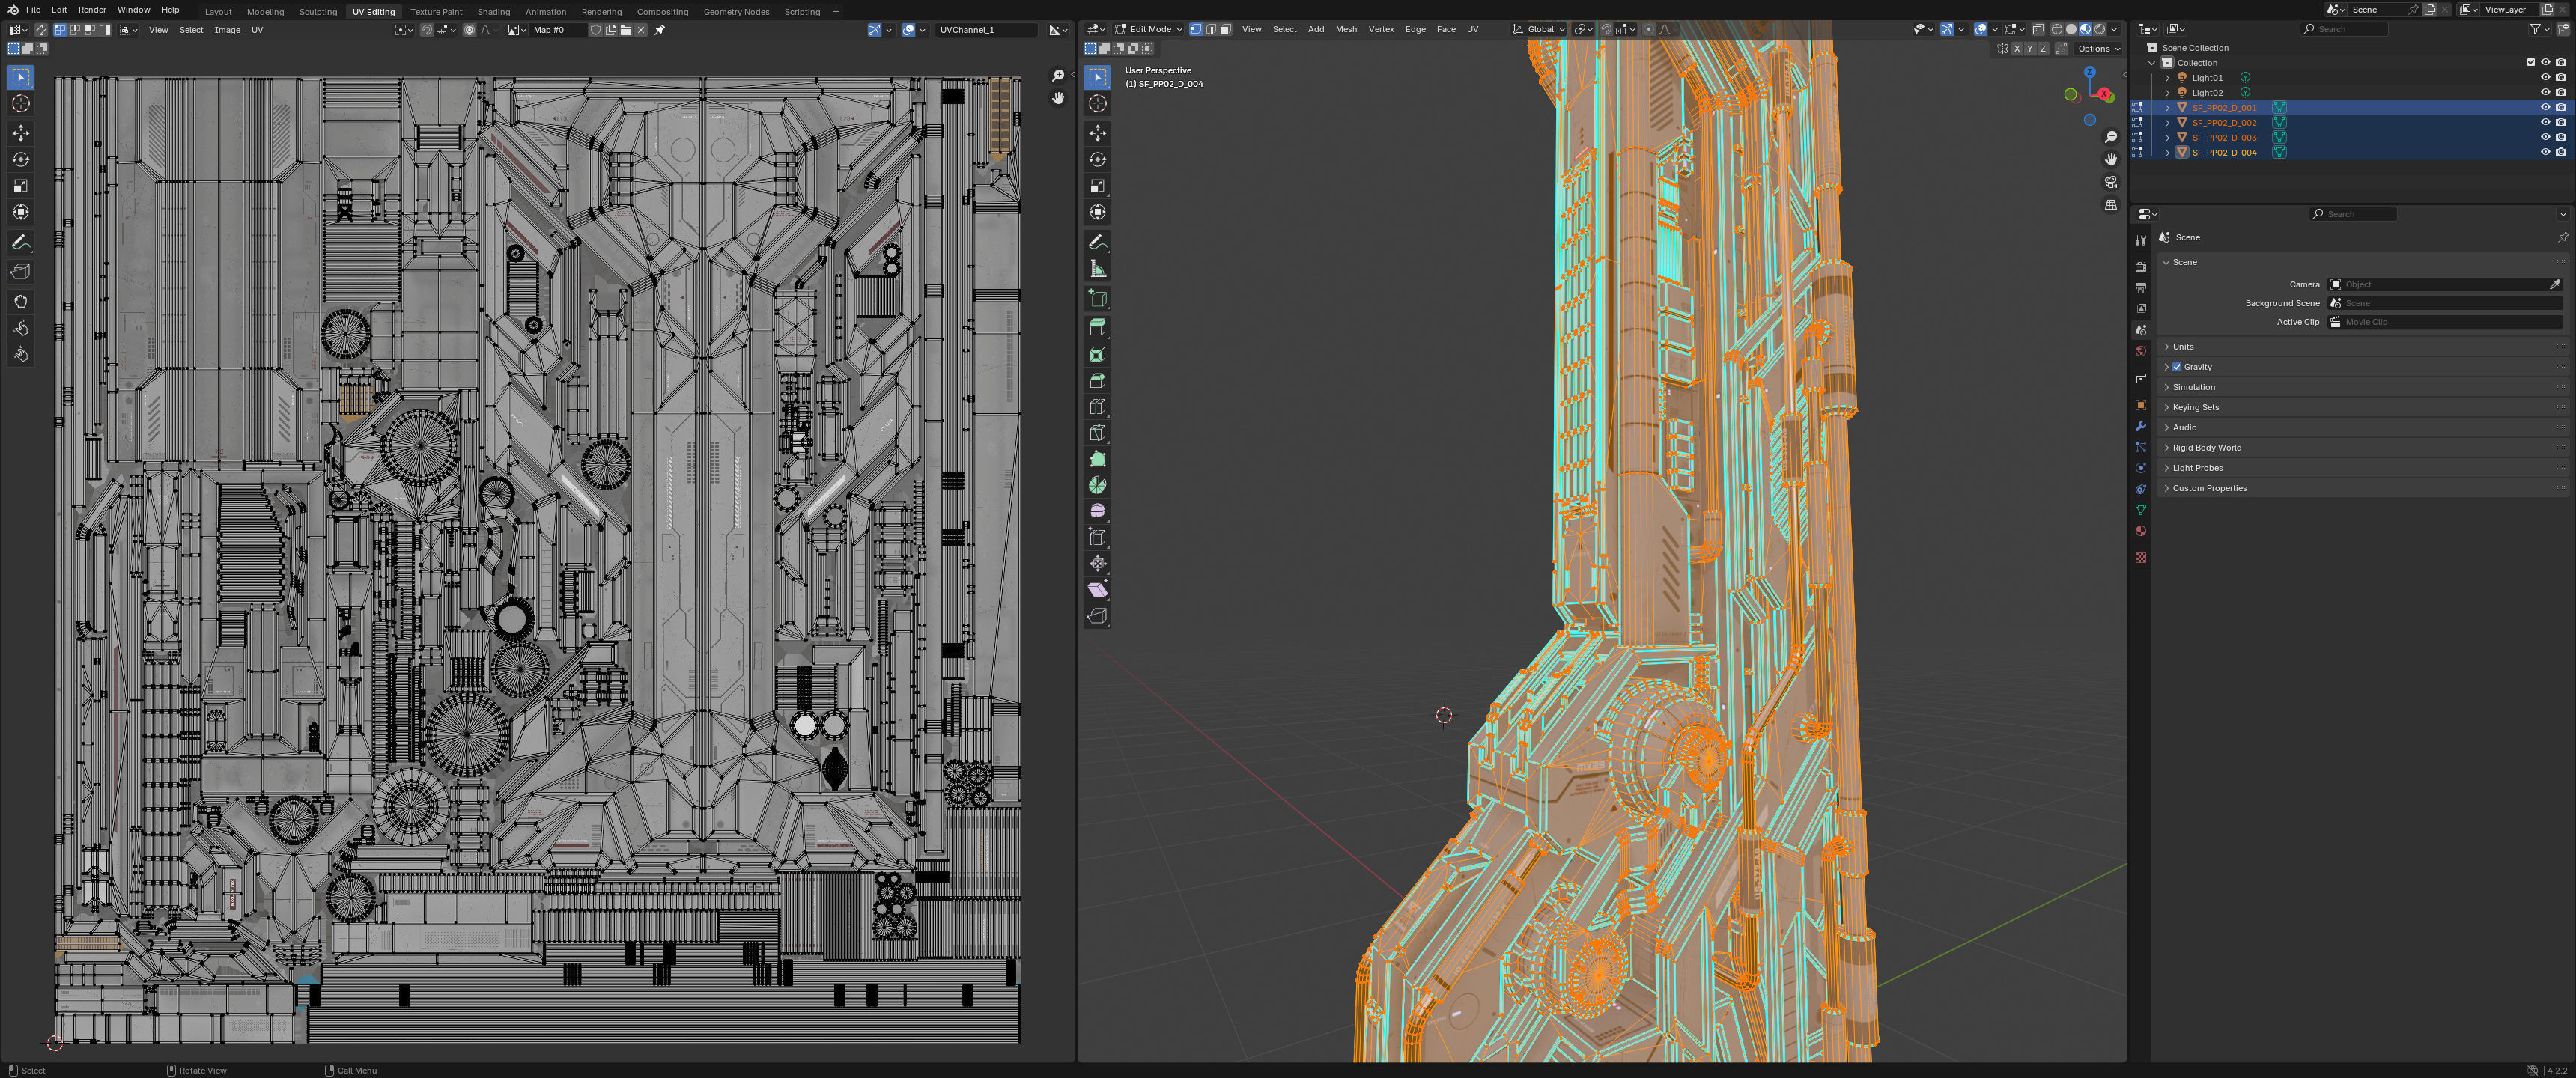Expand the Rigid Body World panel
Screen dimensions: 2576x1078
(2206, 448)
